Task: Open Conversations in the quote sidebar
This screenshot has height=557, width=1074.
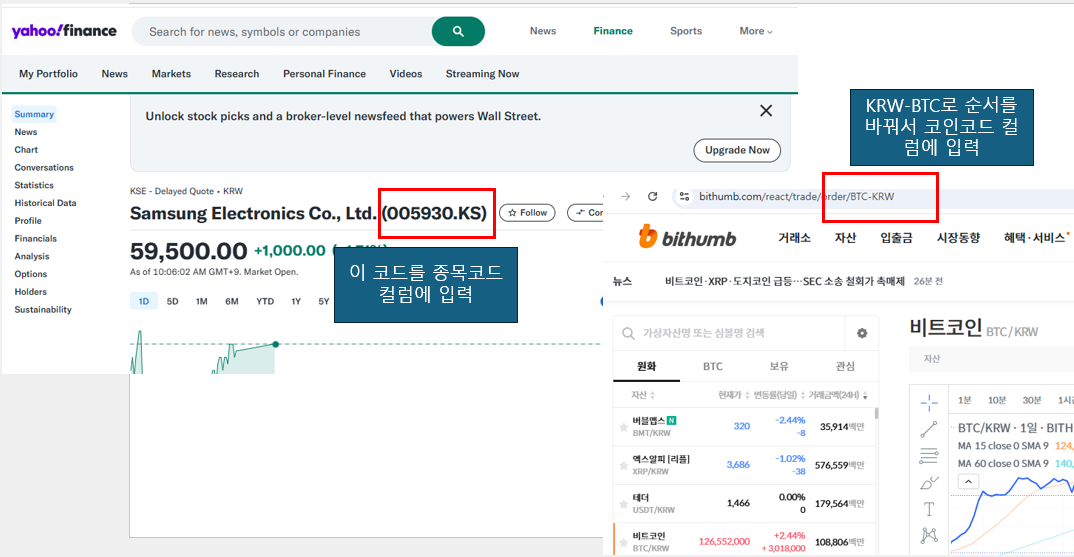Action: pyautogui.click(x=44, y=168)
